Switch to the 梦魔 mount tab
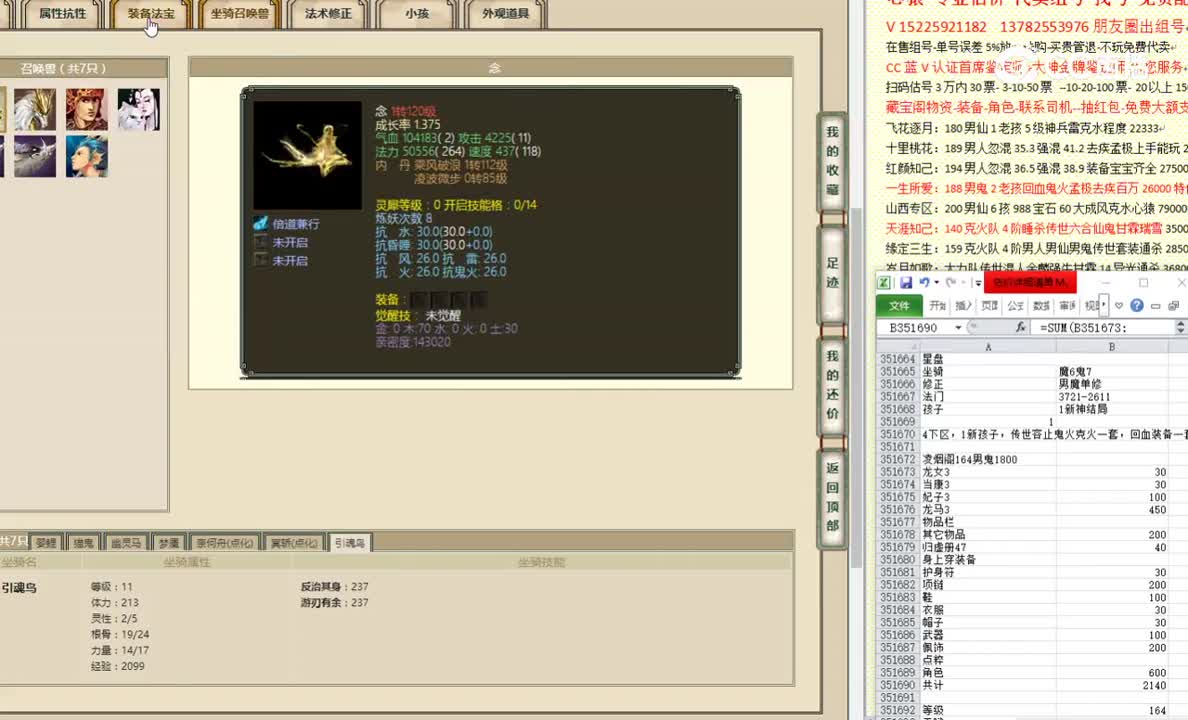 pyautogui.click(x=167, y=541)
